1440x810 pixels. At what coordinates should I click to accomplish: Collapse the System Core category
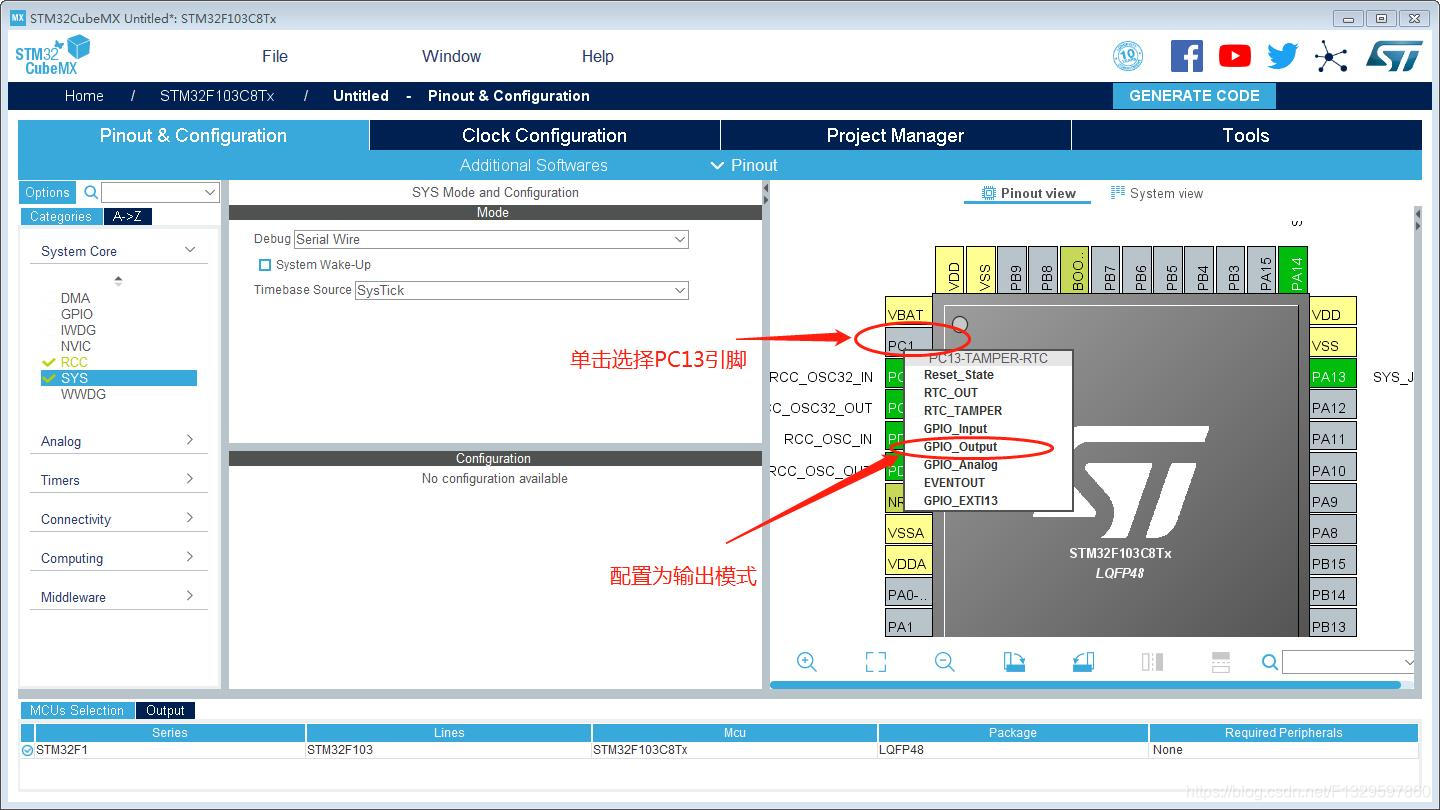[190, 250]
